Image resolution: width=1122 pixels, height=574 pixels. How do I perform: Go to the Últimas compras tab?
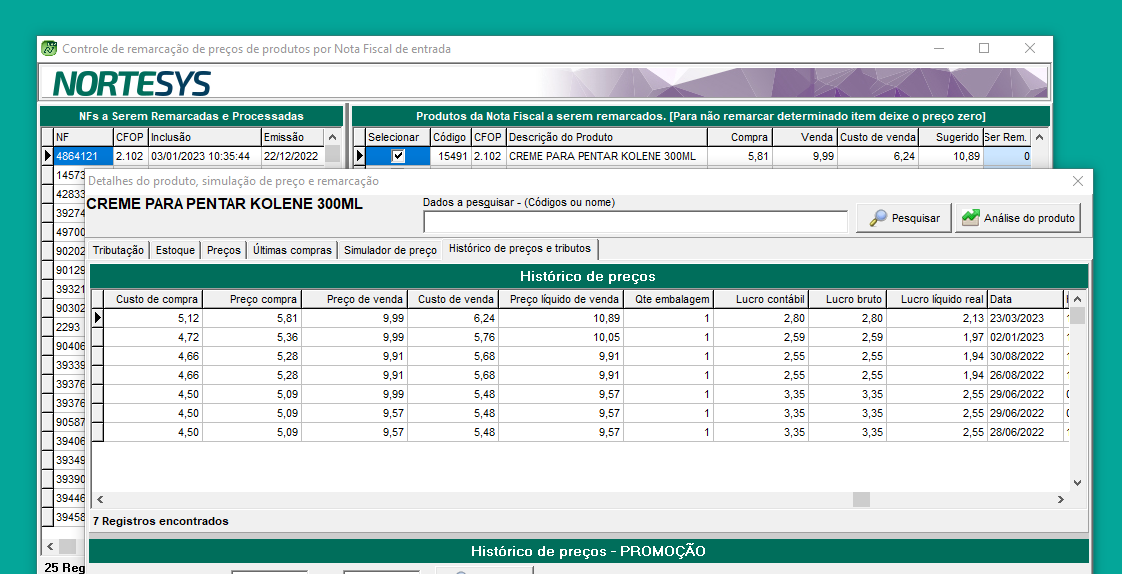point(292,250)
